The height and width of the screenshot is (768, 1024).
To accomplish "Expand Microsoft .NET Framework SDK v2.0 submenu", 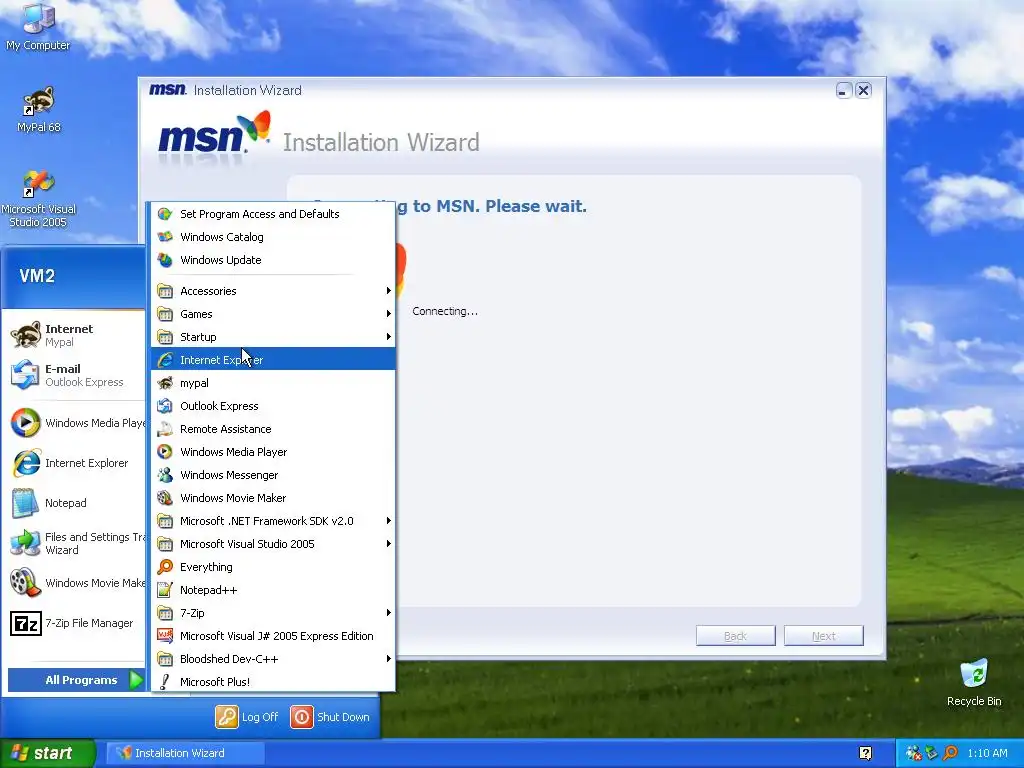I will (x=273, y=521).
